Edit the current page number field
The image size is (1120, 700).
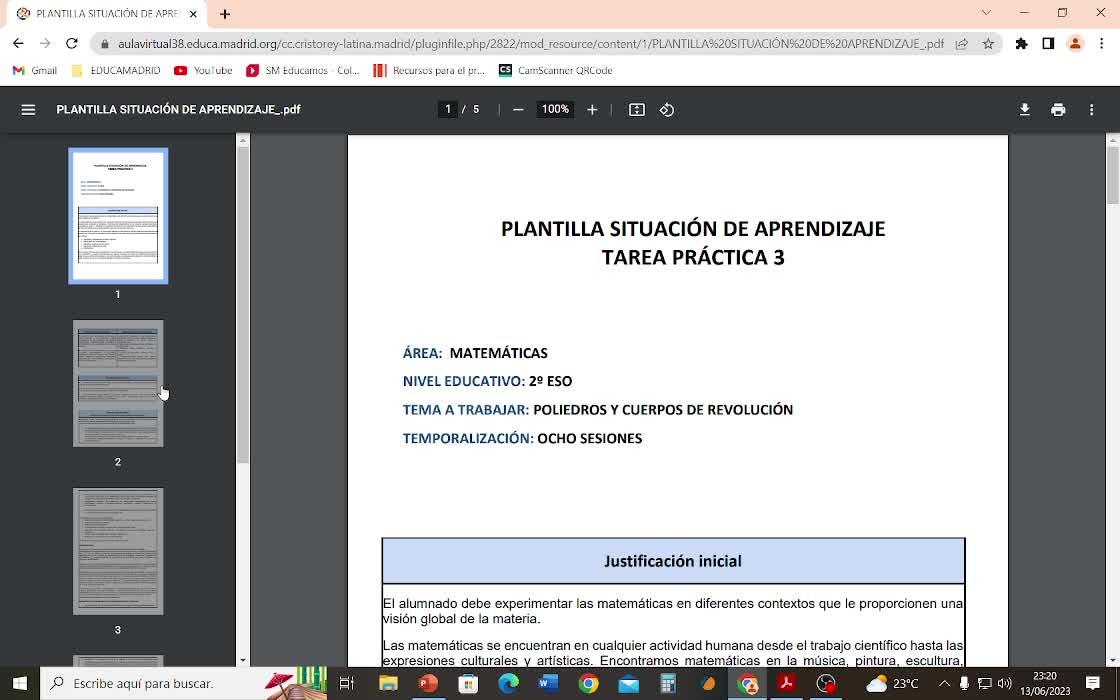[x=448, y=109]
